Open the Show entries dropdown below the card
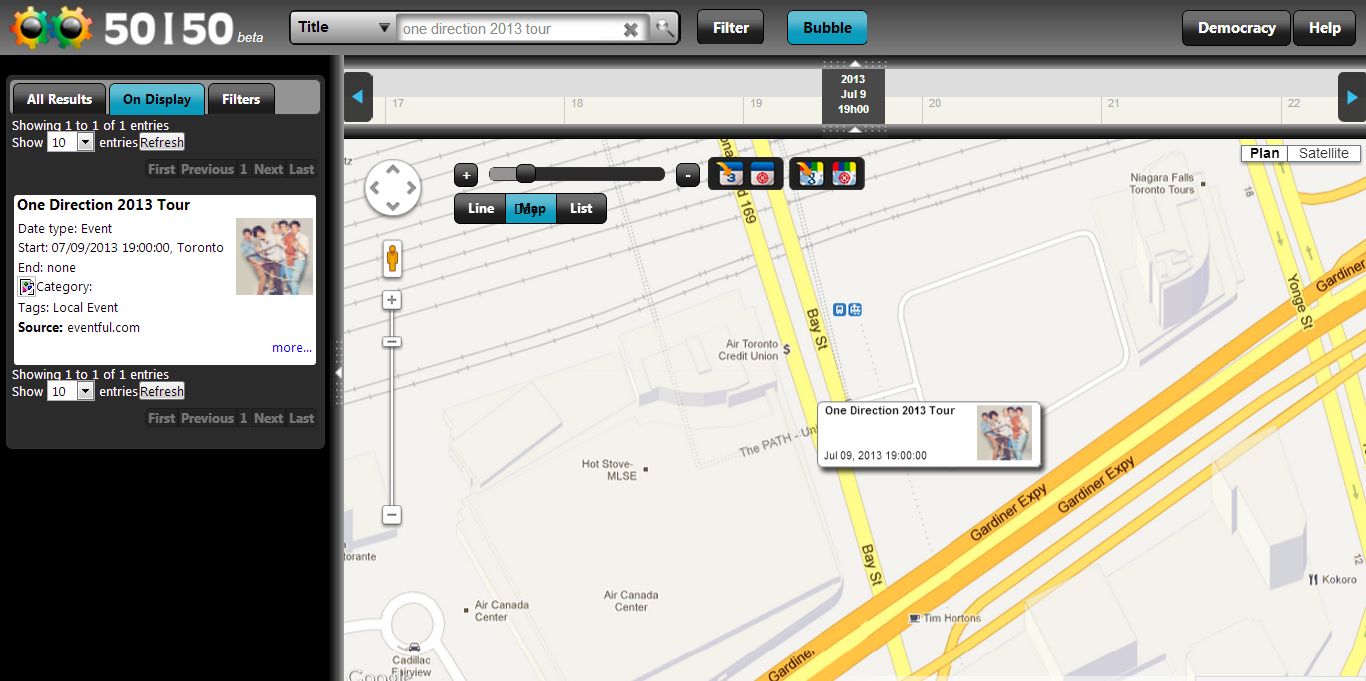1366x681 pixels. tap(71, 391)
